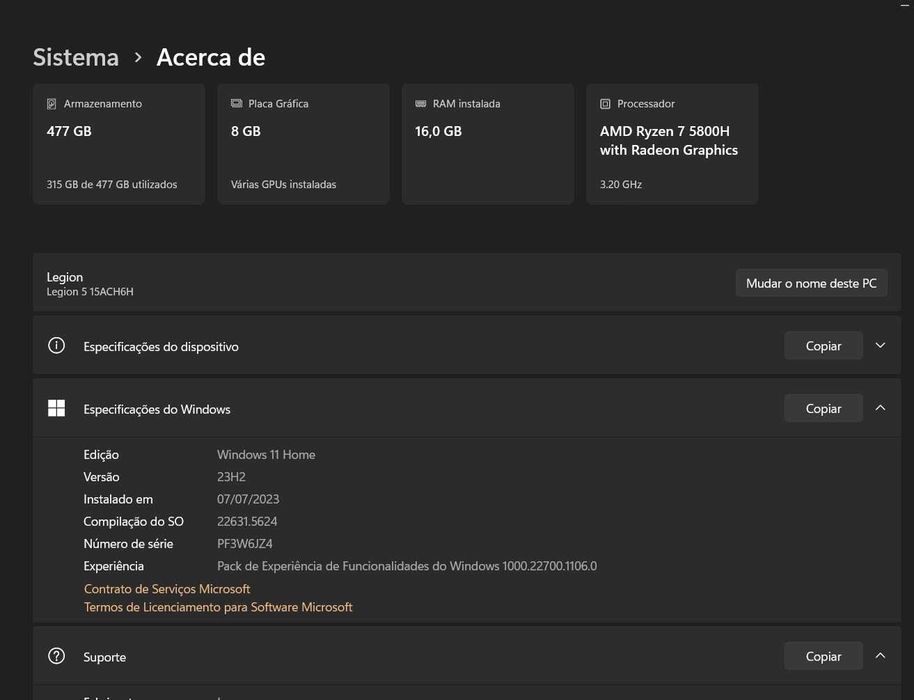Image resolution: width=914 pixels, height=700 pixels.
Task: Click the Número de série label
Action: pyautogui.click(x=128, y=544)
